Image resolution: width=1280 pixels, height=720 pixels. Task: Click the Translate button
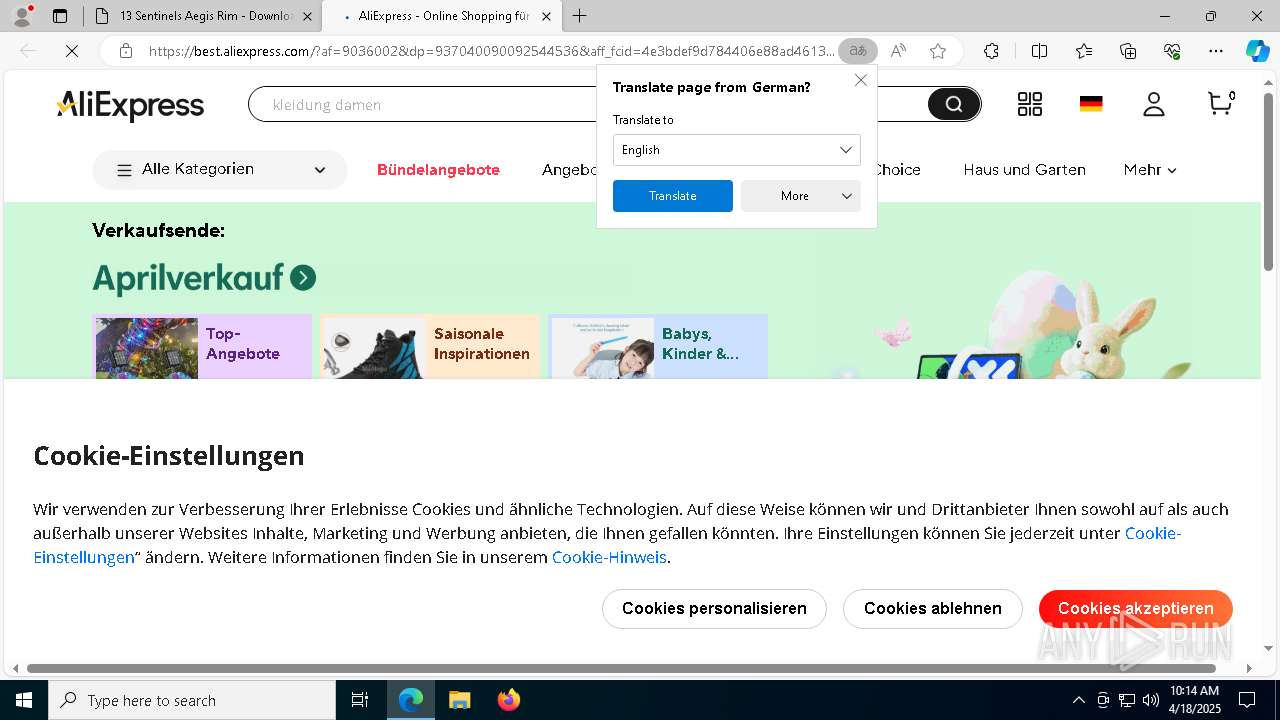[x=672, y=196]
